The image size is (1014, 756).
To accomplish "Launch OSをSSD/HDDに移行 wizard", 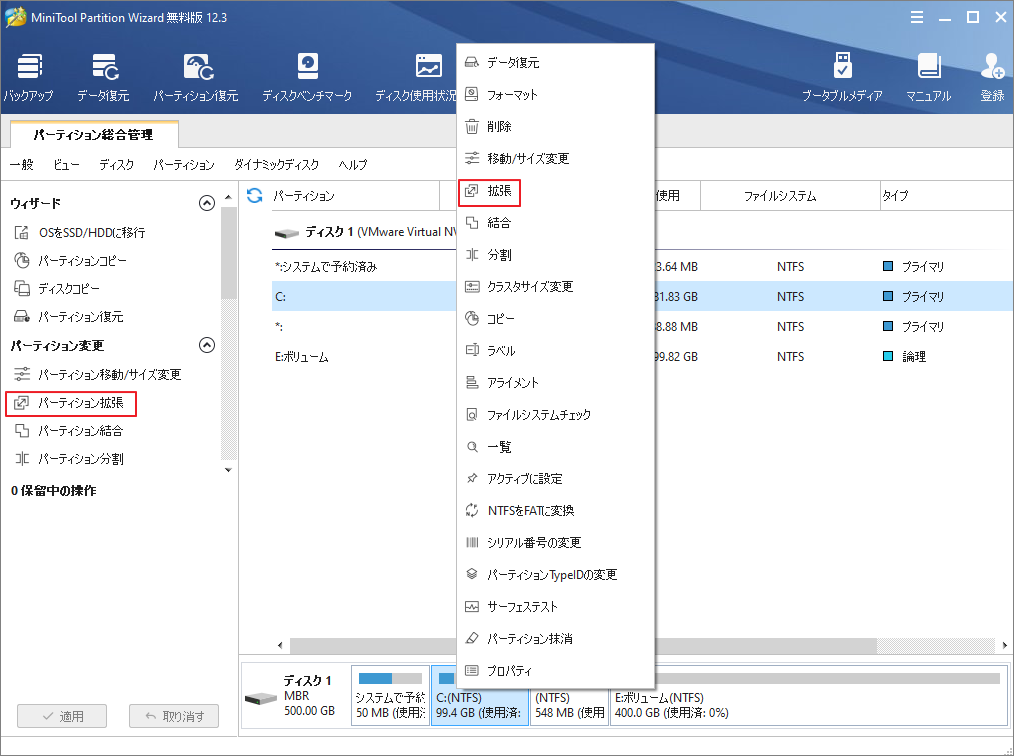I will [80, 232].
